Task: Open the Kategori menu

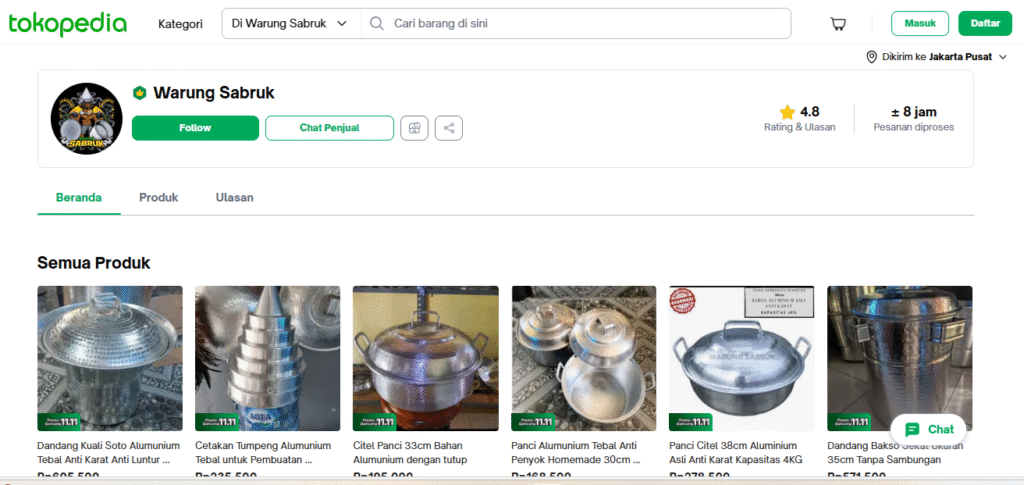Action: (x=180, y=24)
